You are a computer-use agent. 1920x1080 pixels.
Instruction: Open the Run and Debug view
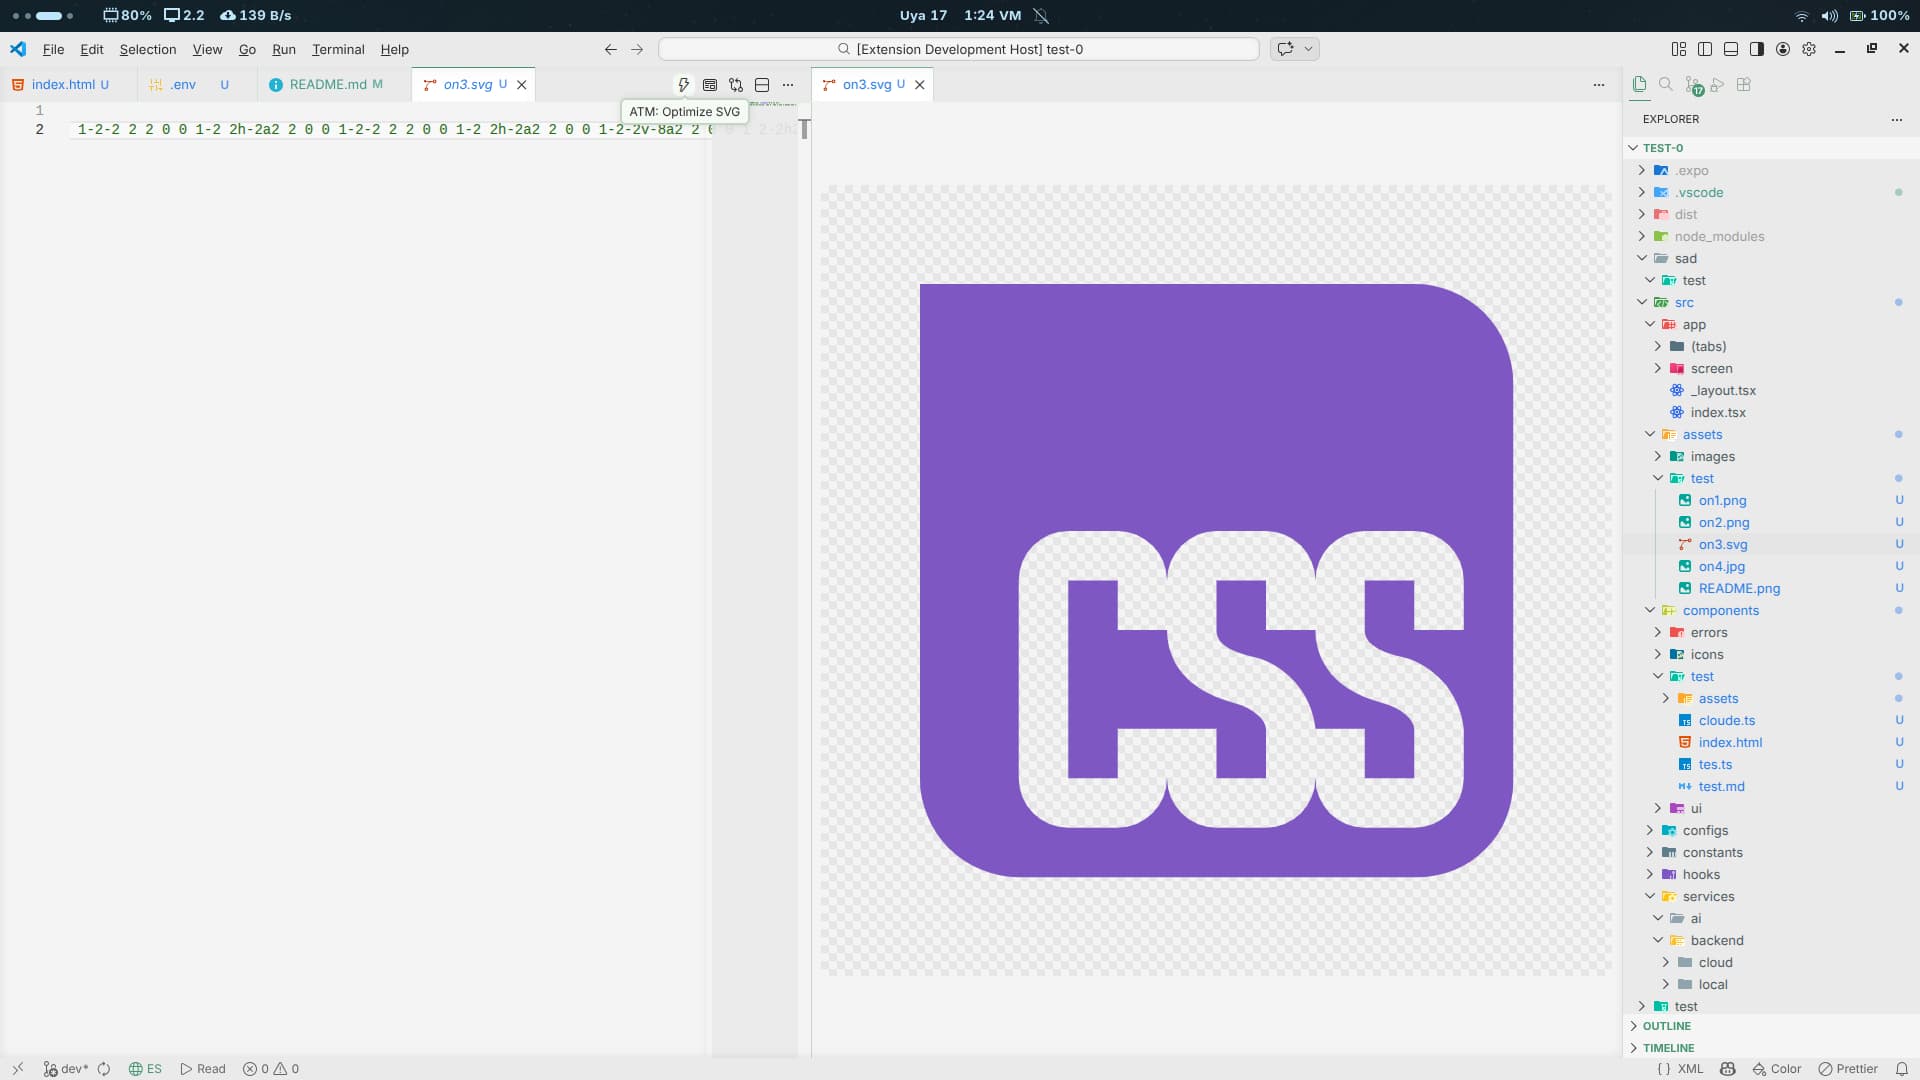click(x=1718, y=85)
